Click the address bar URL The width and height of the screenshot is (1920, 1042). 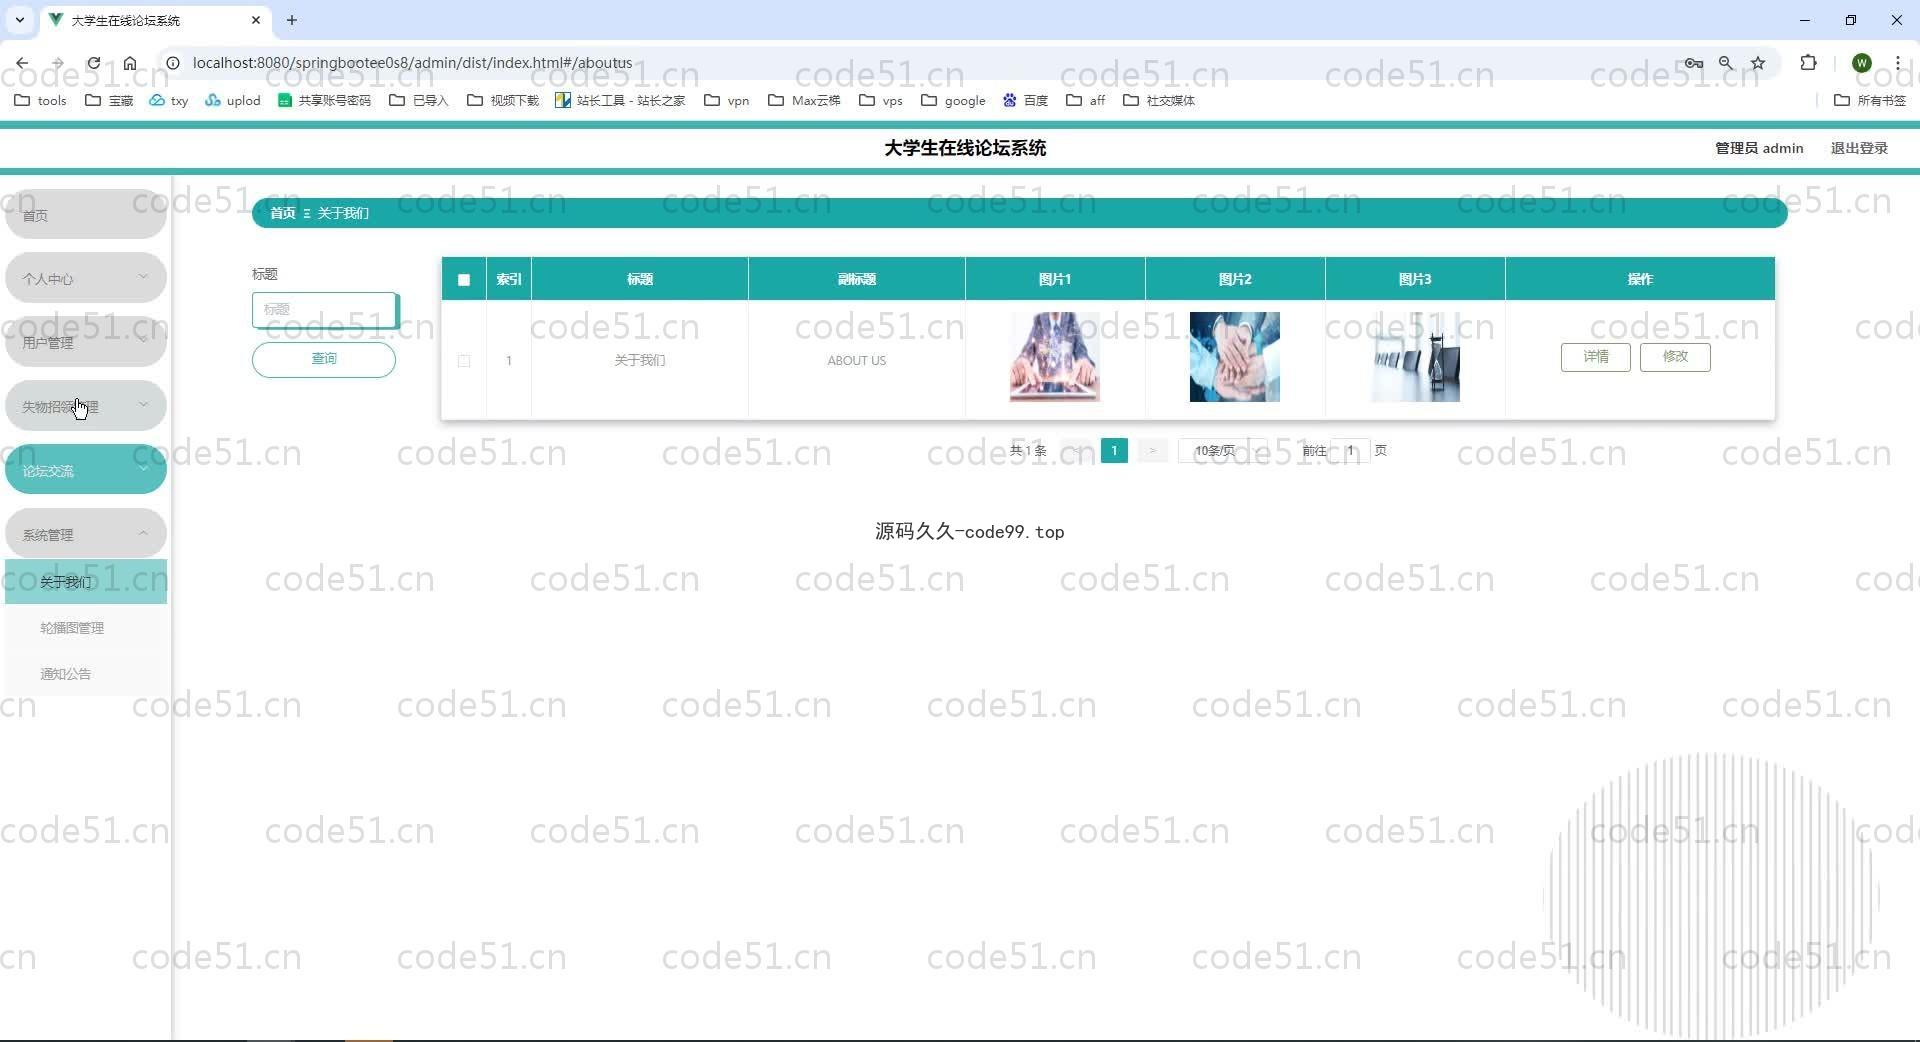click(x=412, y=63)
